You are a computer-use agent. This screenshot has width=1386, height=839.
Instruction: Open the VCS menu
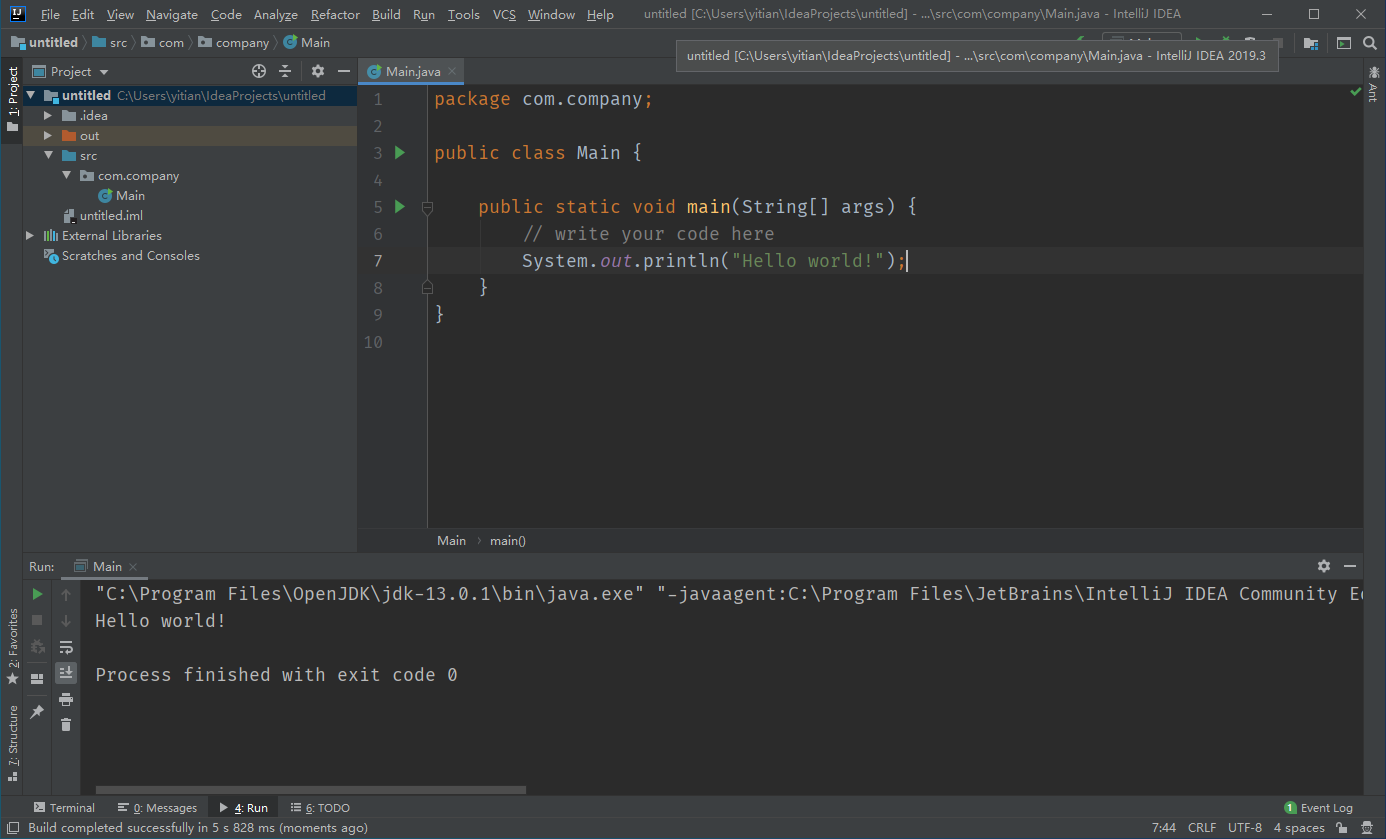coord(504,15)
